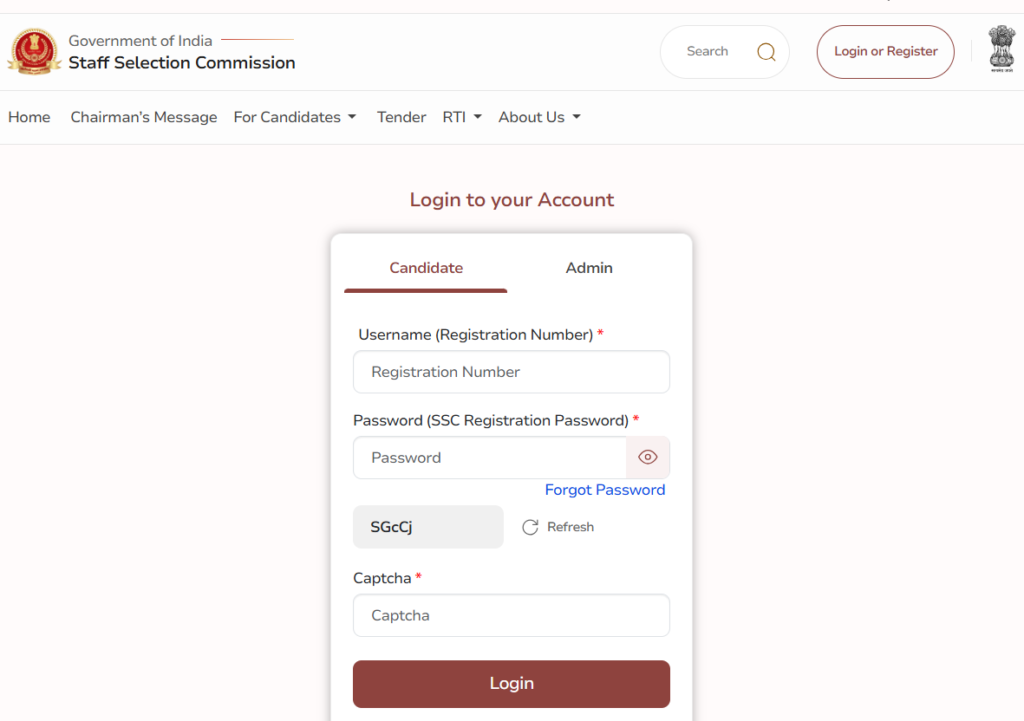Expand the RTI dropdown menu
Image resolution: width=1024 pixels, height=721 pixels.
(x=478, y=117)
